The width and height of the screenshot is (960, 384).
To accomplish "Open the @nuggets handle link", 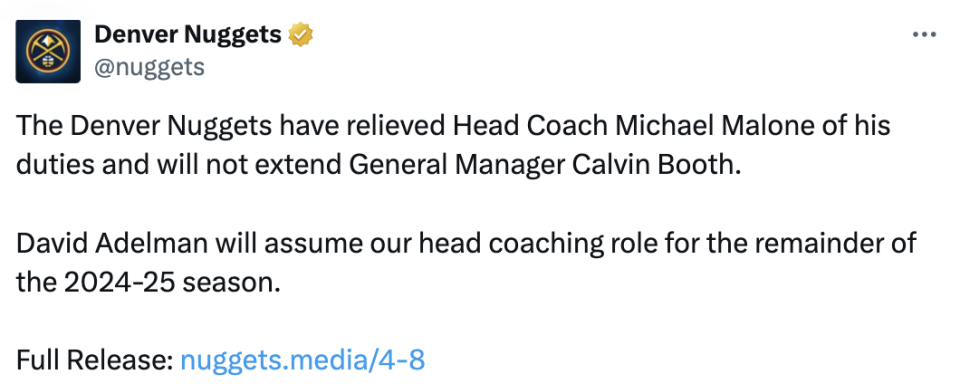I will pos(149,67).
